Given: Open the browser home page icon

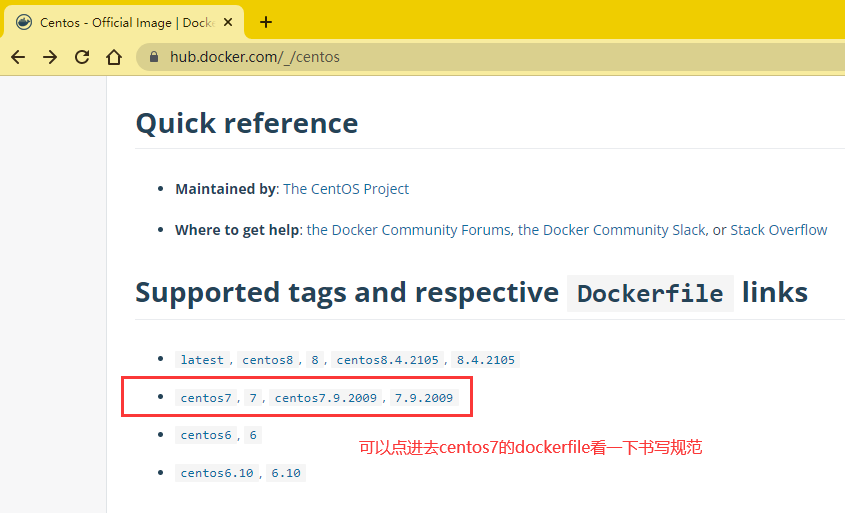Looking at the screenshot, I should (x=114, y=57).
